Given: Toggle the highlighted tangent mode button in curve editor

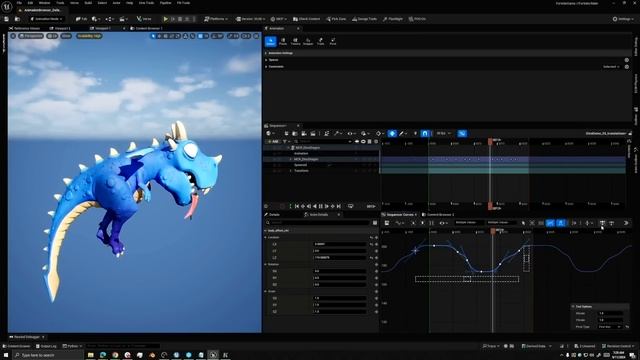Looking at the screenshot, I should point(551,223).
